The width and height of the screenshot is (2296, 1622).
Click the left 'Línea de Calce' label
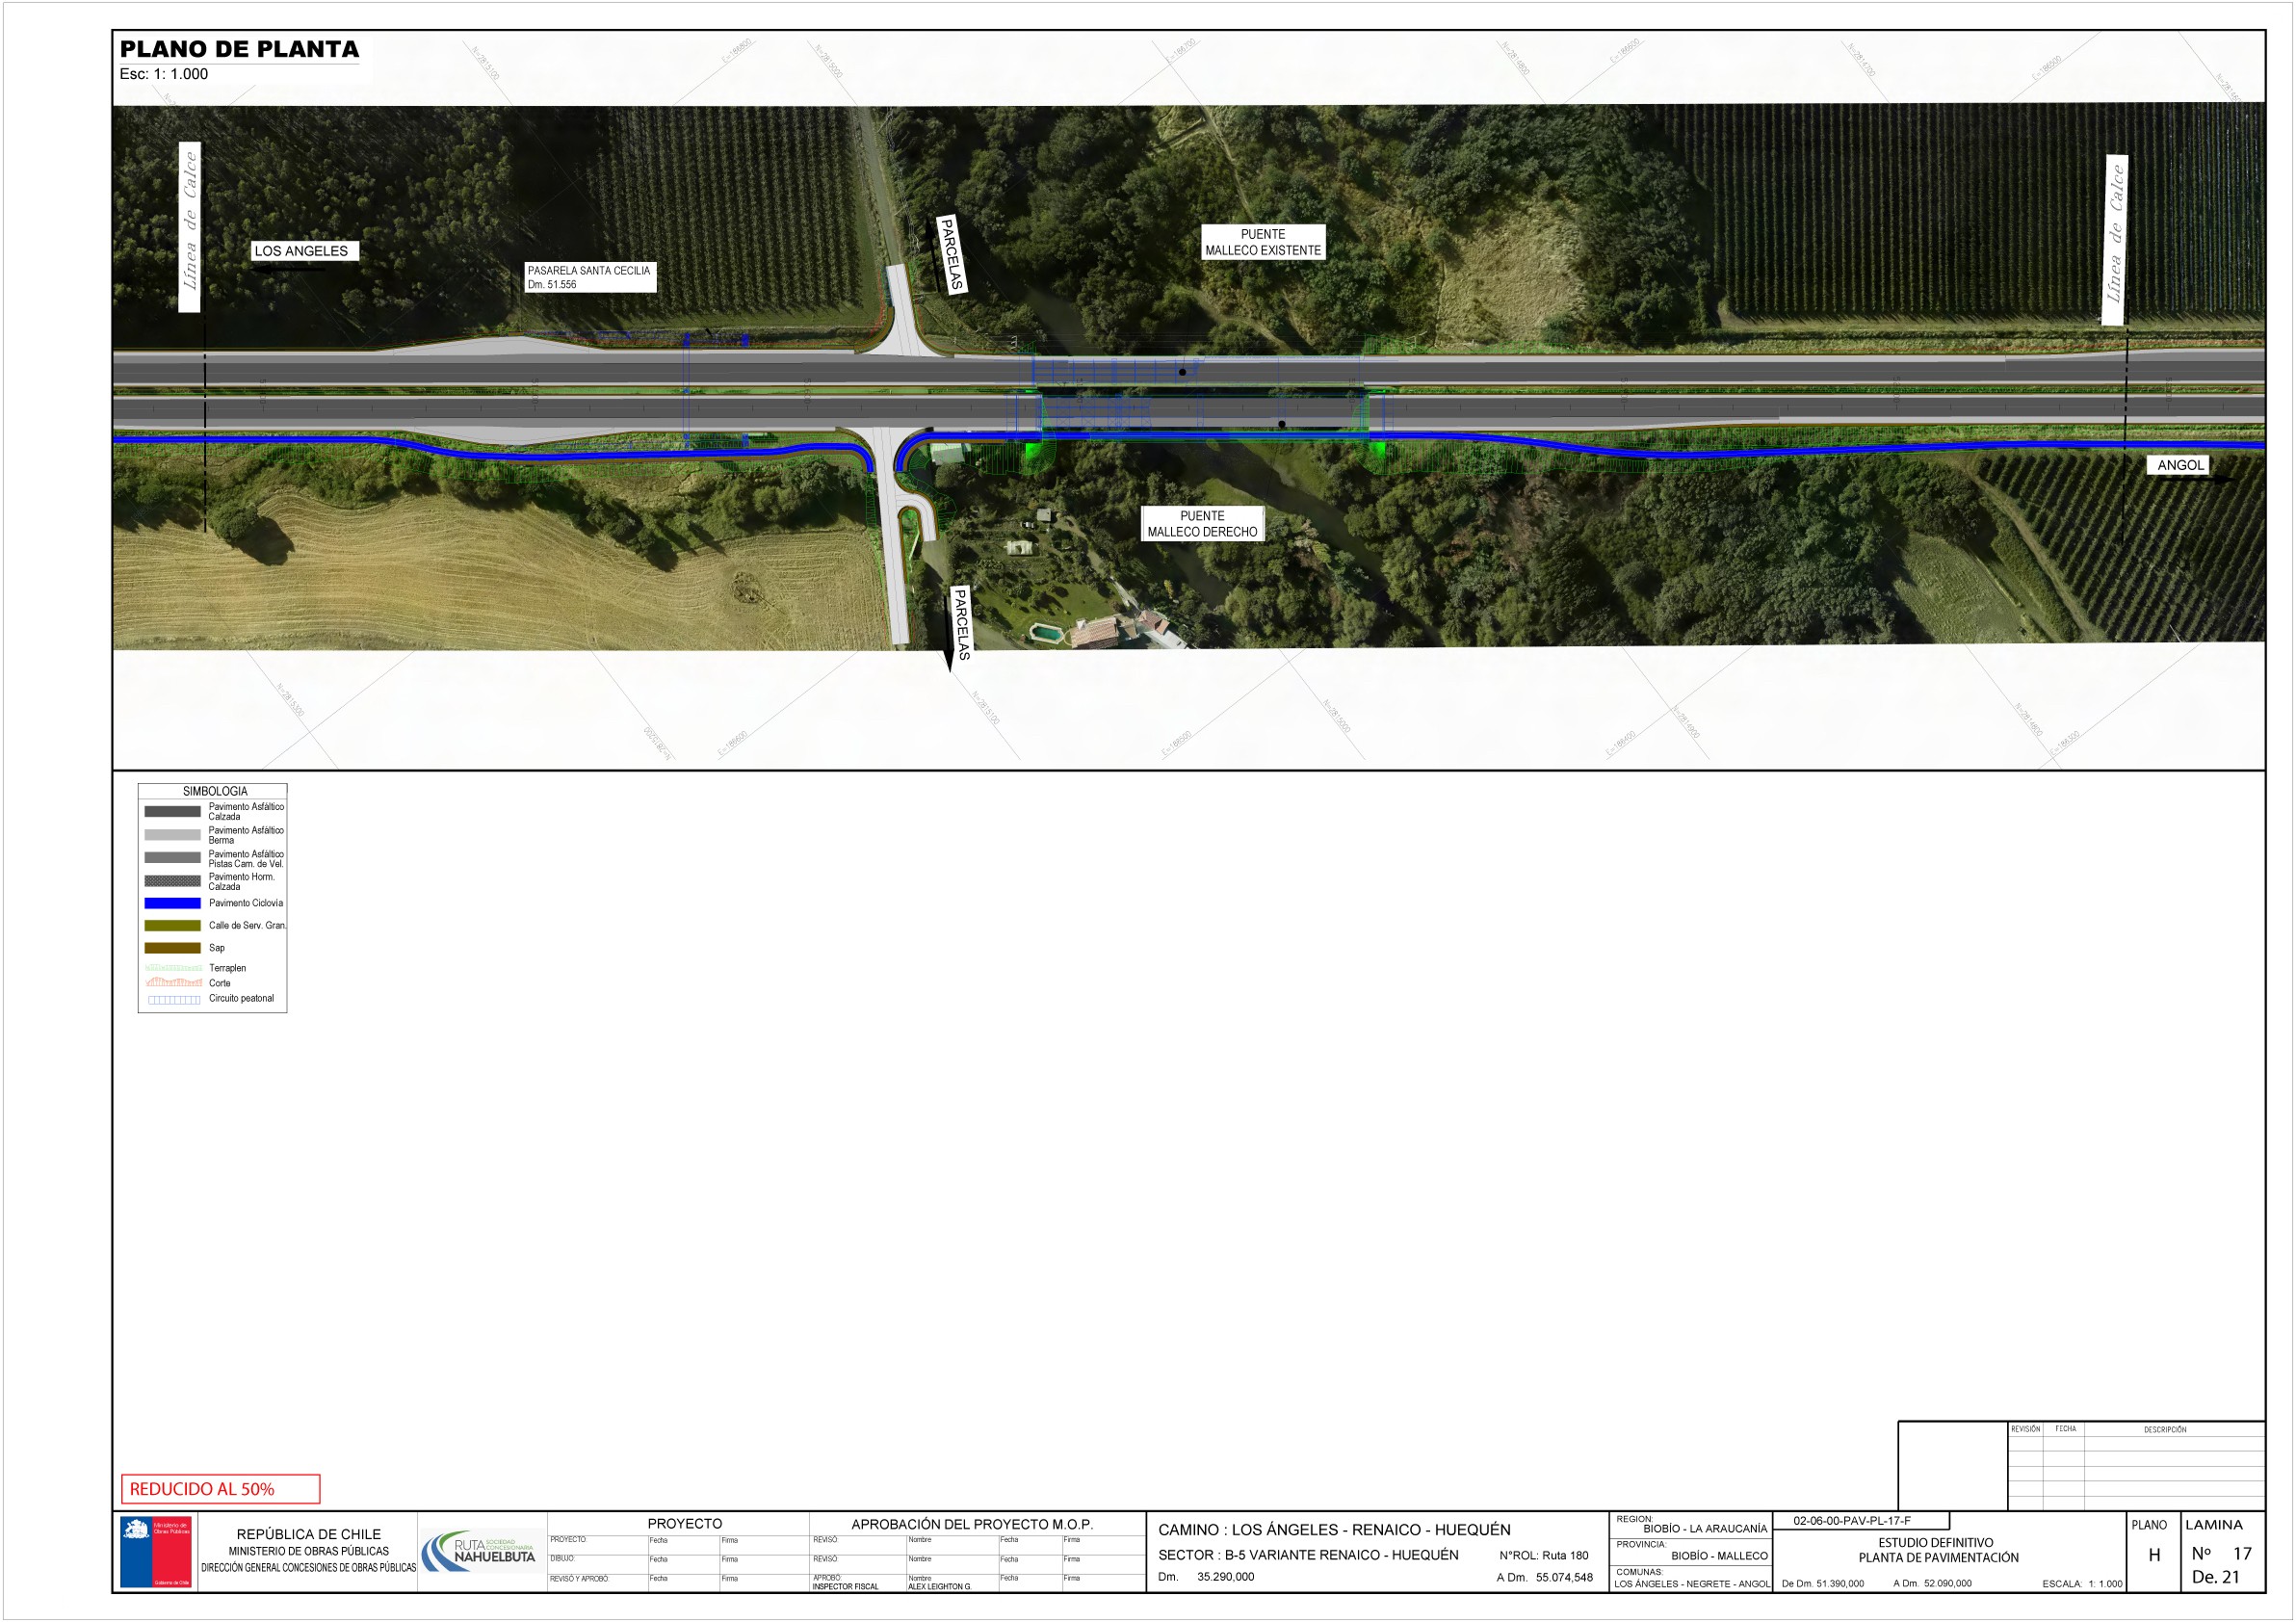pos(190,227)
